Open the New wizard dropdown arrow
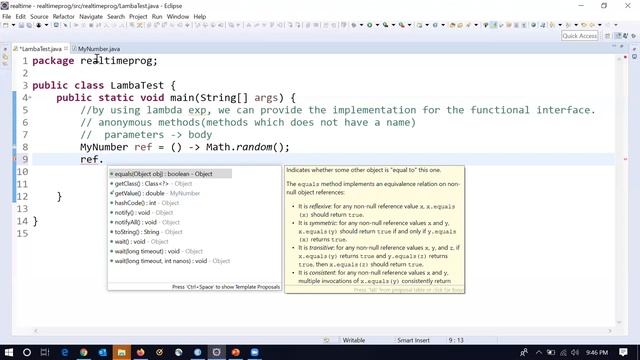Viewport: 640px width, 360px height. tap(13, 25)
